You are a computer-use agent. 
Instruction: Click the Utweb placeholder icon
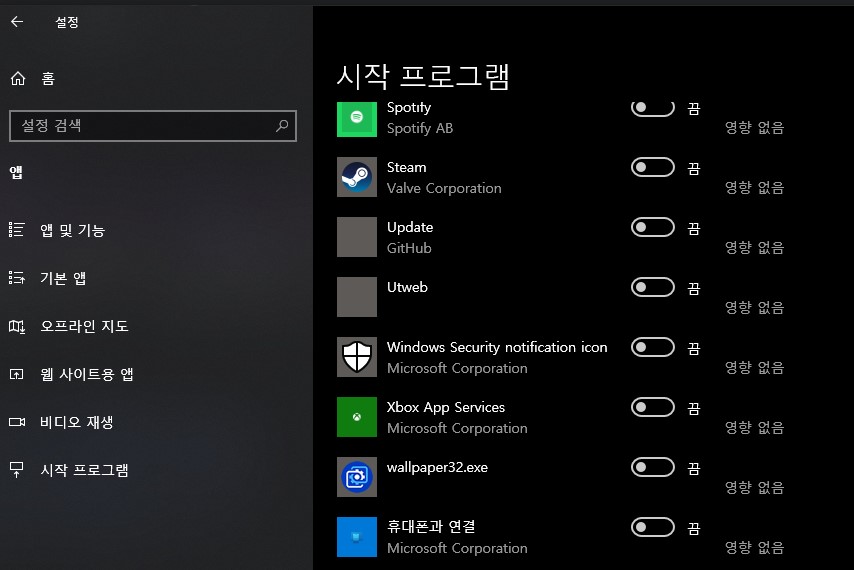tap(357, 297)
